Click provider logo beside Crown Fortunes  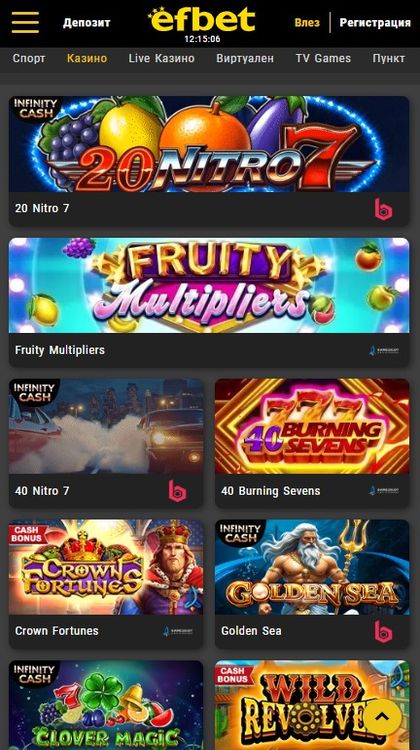pyautogui.click(x=177, y=631)
